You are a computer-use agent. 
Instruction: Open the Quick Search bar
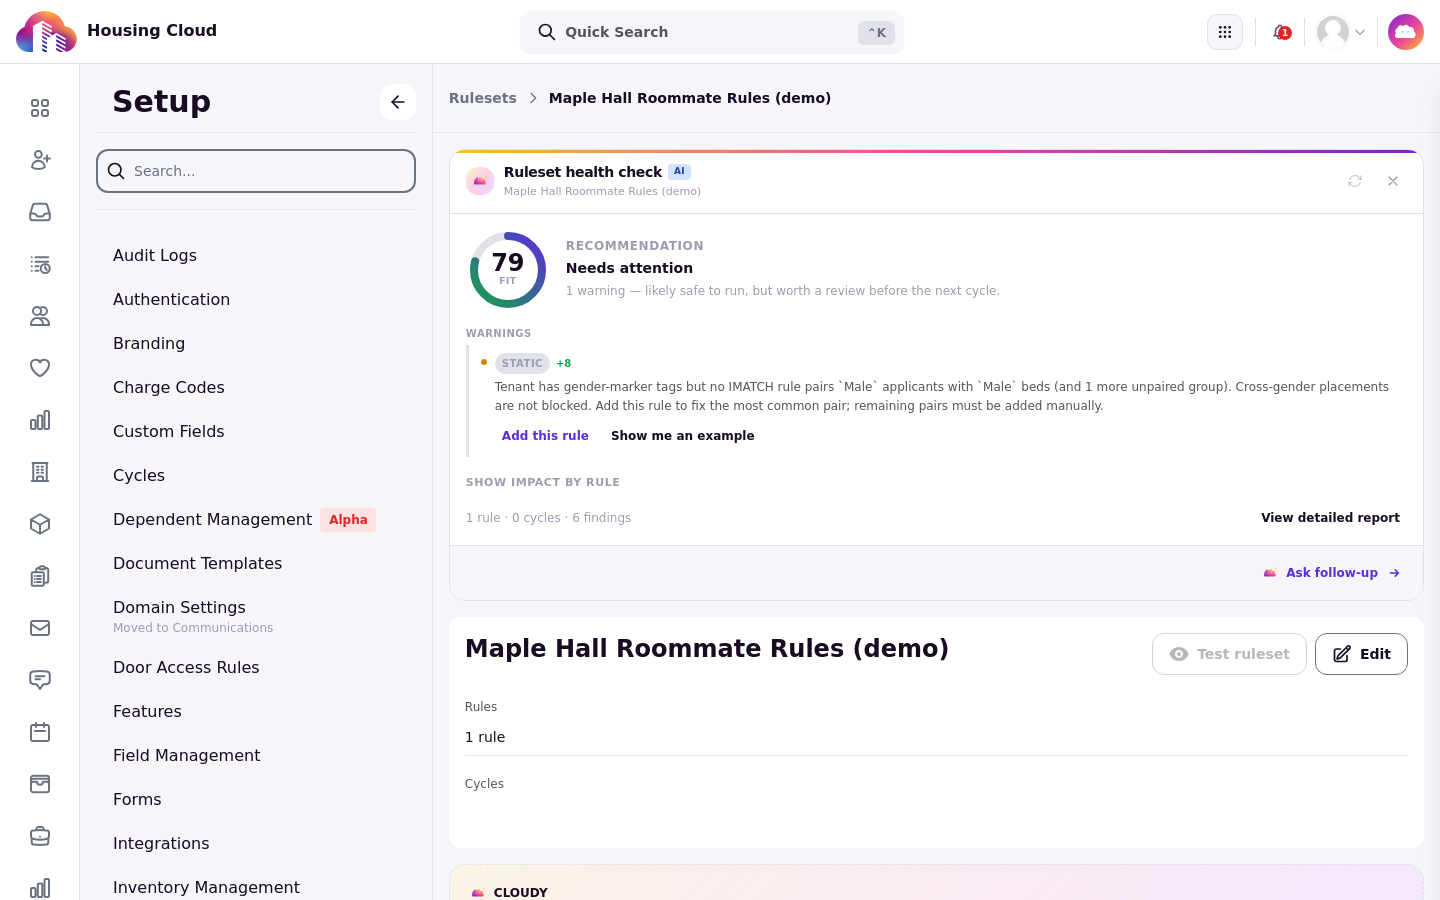click(x=712, y=32)
